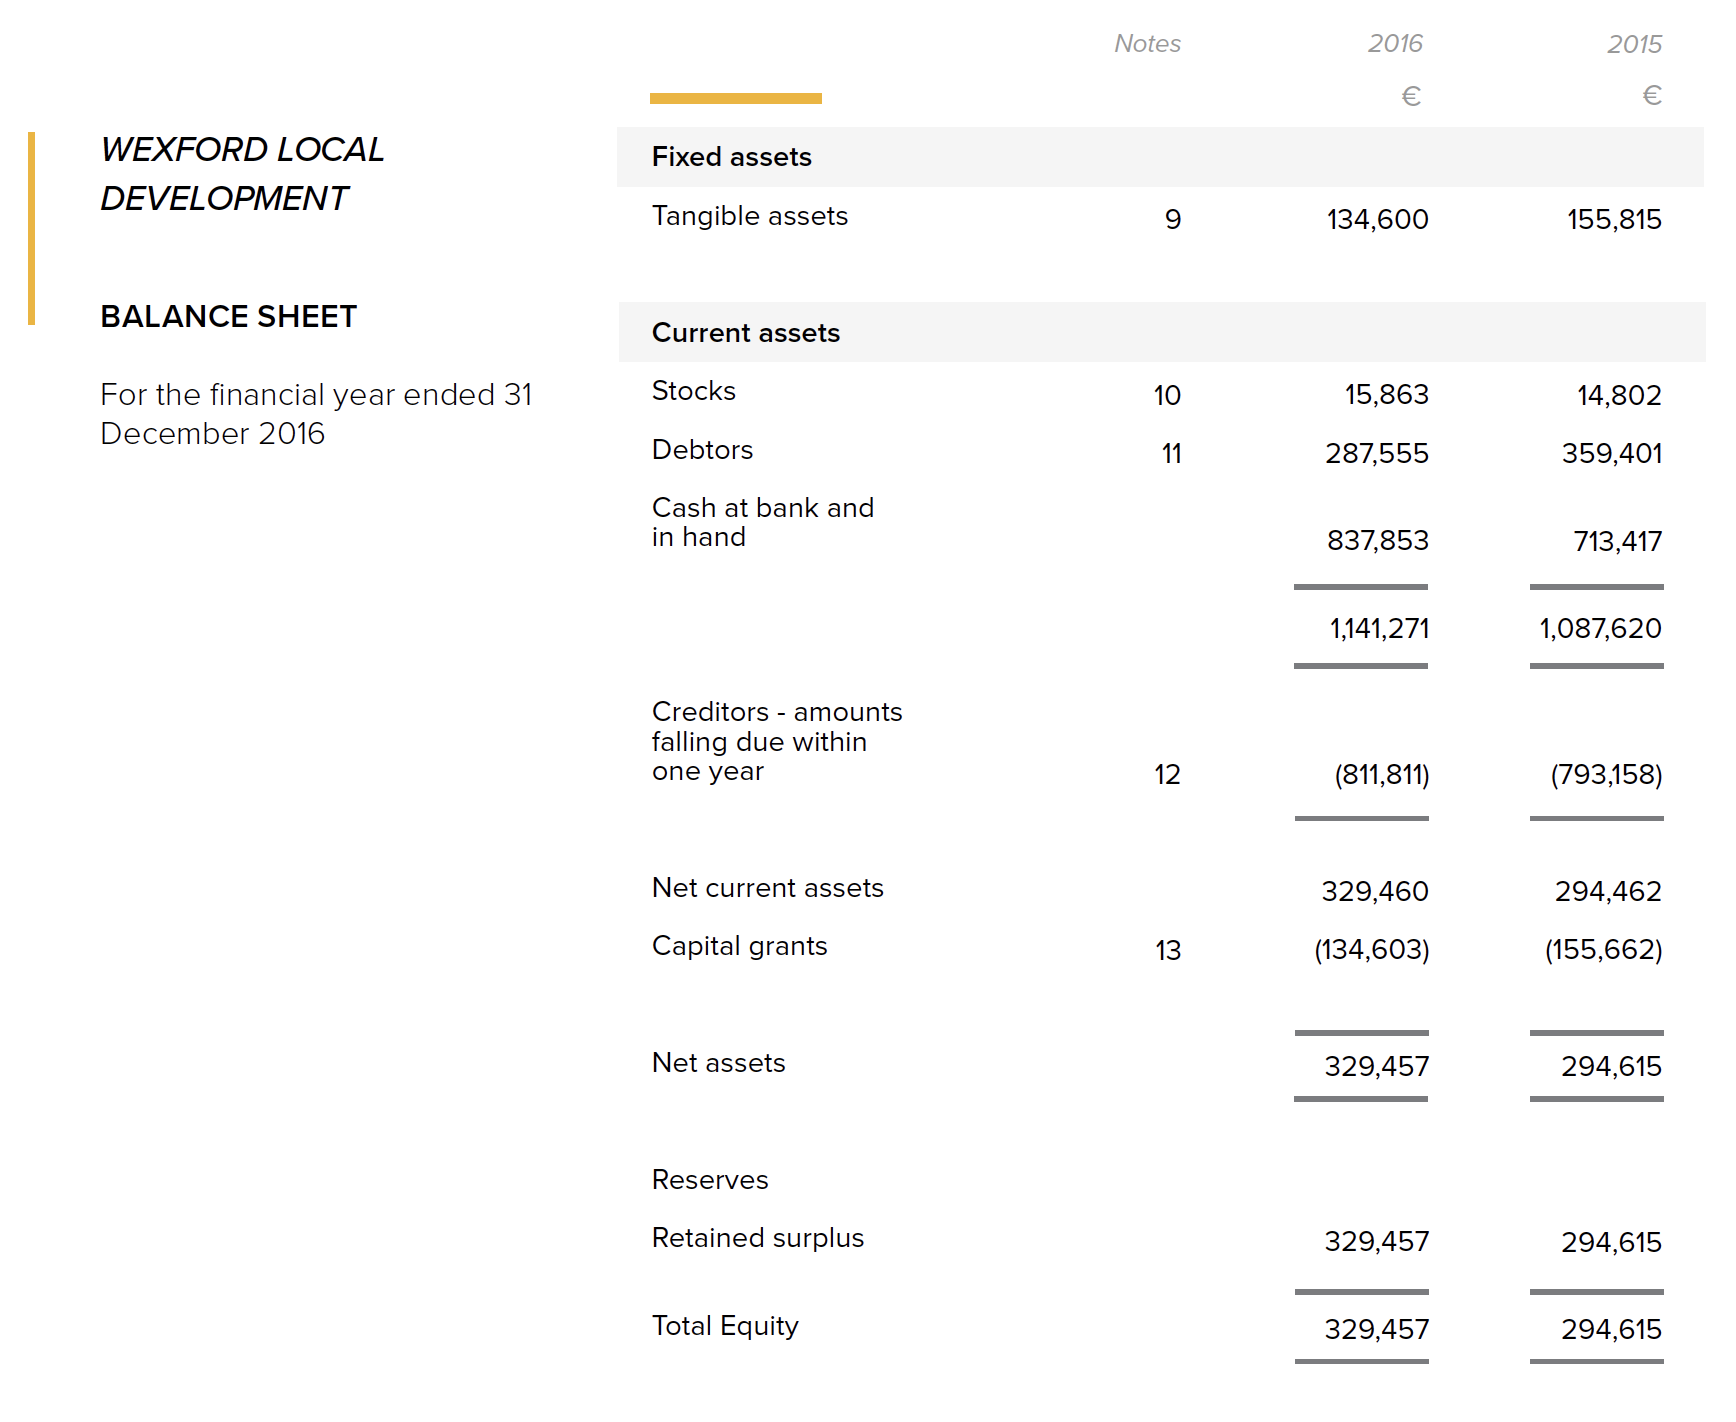The image size is (1736, 1422).
Task: Click Cash 2015 value 713,417
Action: pos(1617,541)
